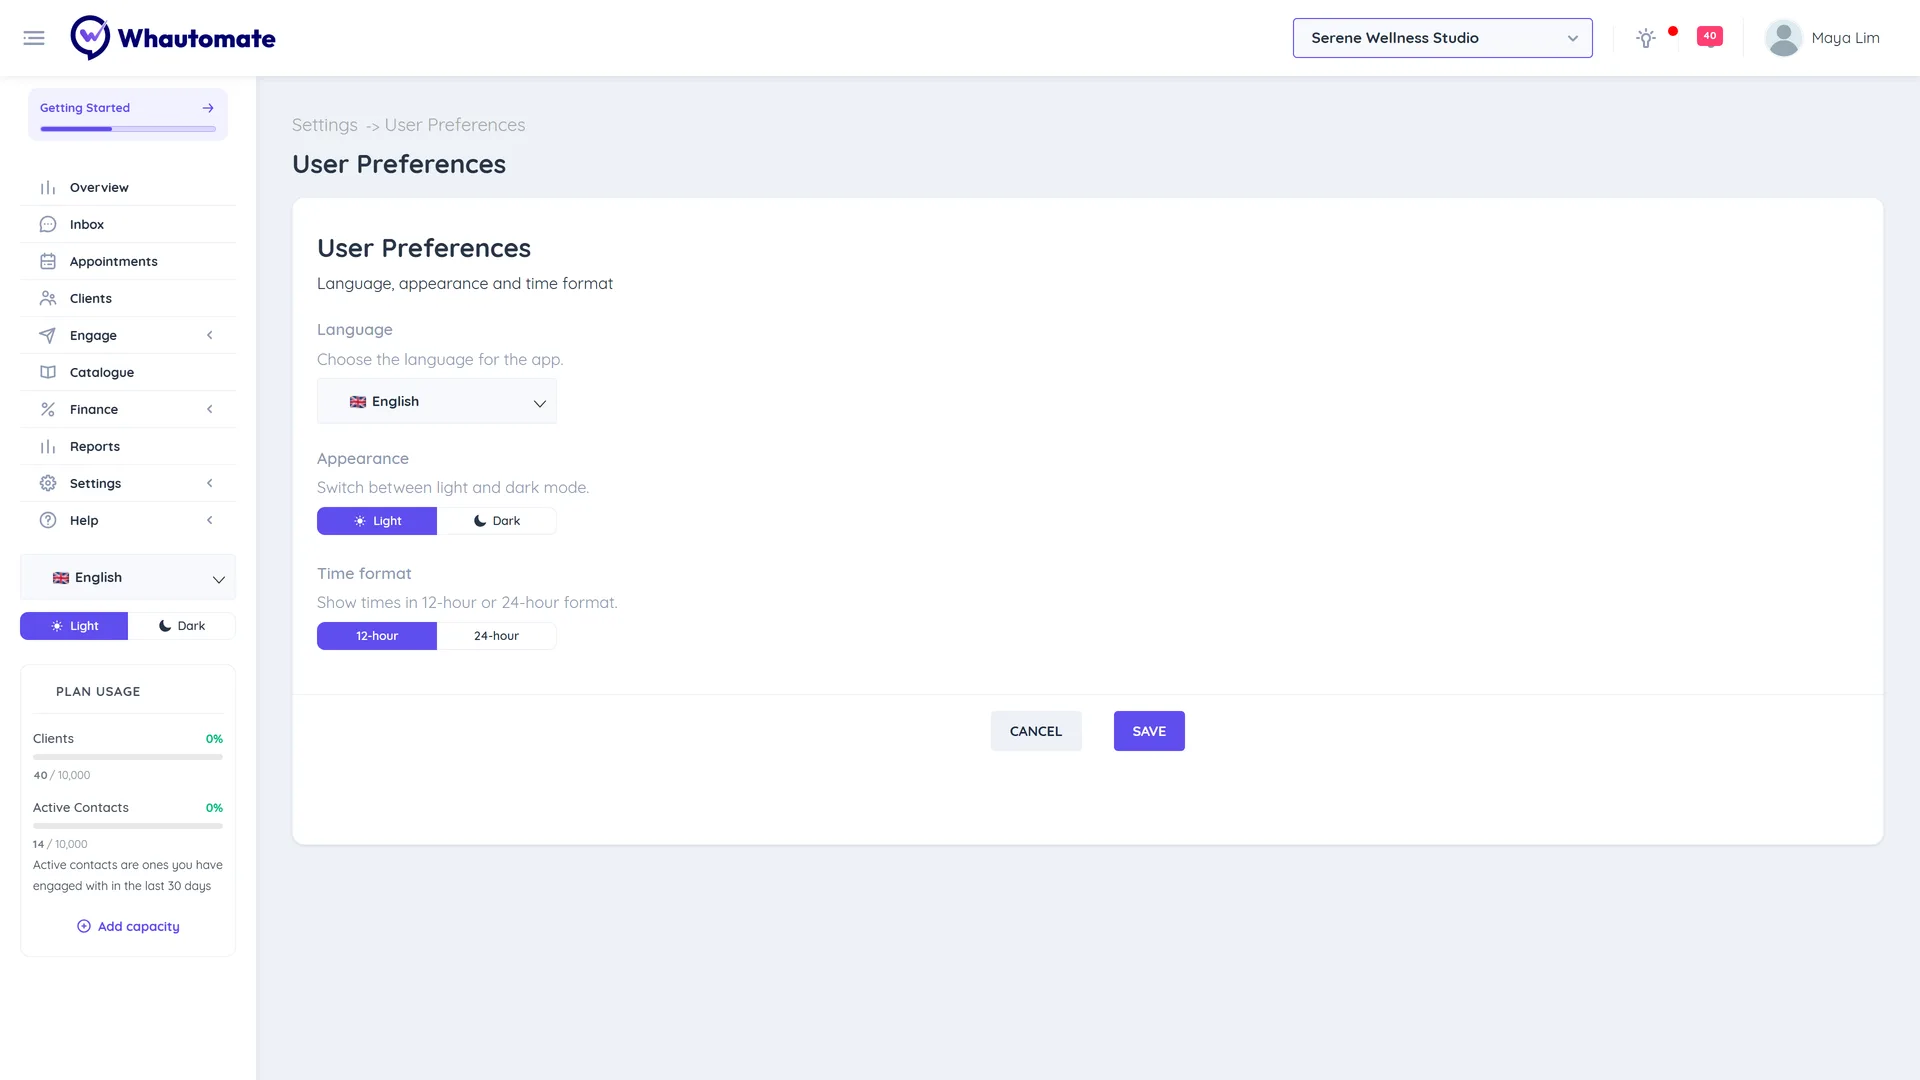Screen dimensions: 1920x1080
Task: Click the Catalogue book icon
Action: pos(48,373)
